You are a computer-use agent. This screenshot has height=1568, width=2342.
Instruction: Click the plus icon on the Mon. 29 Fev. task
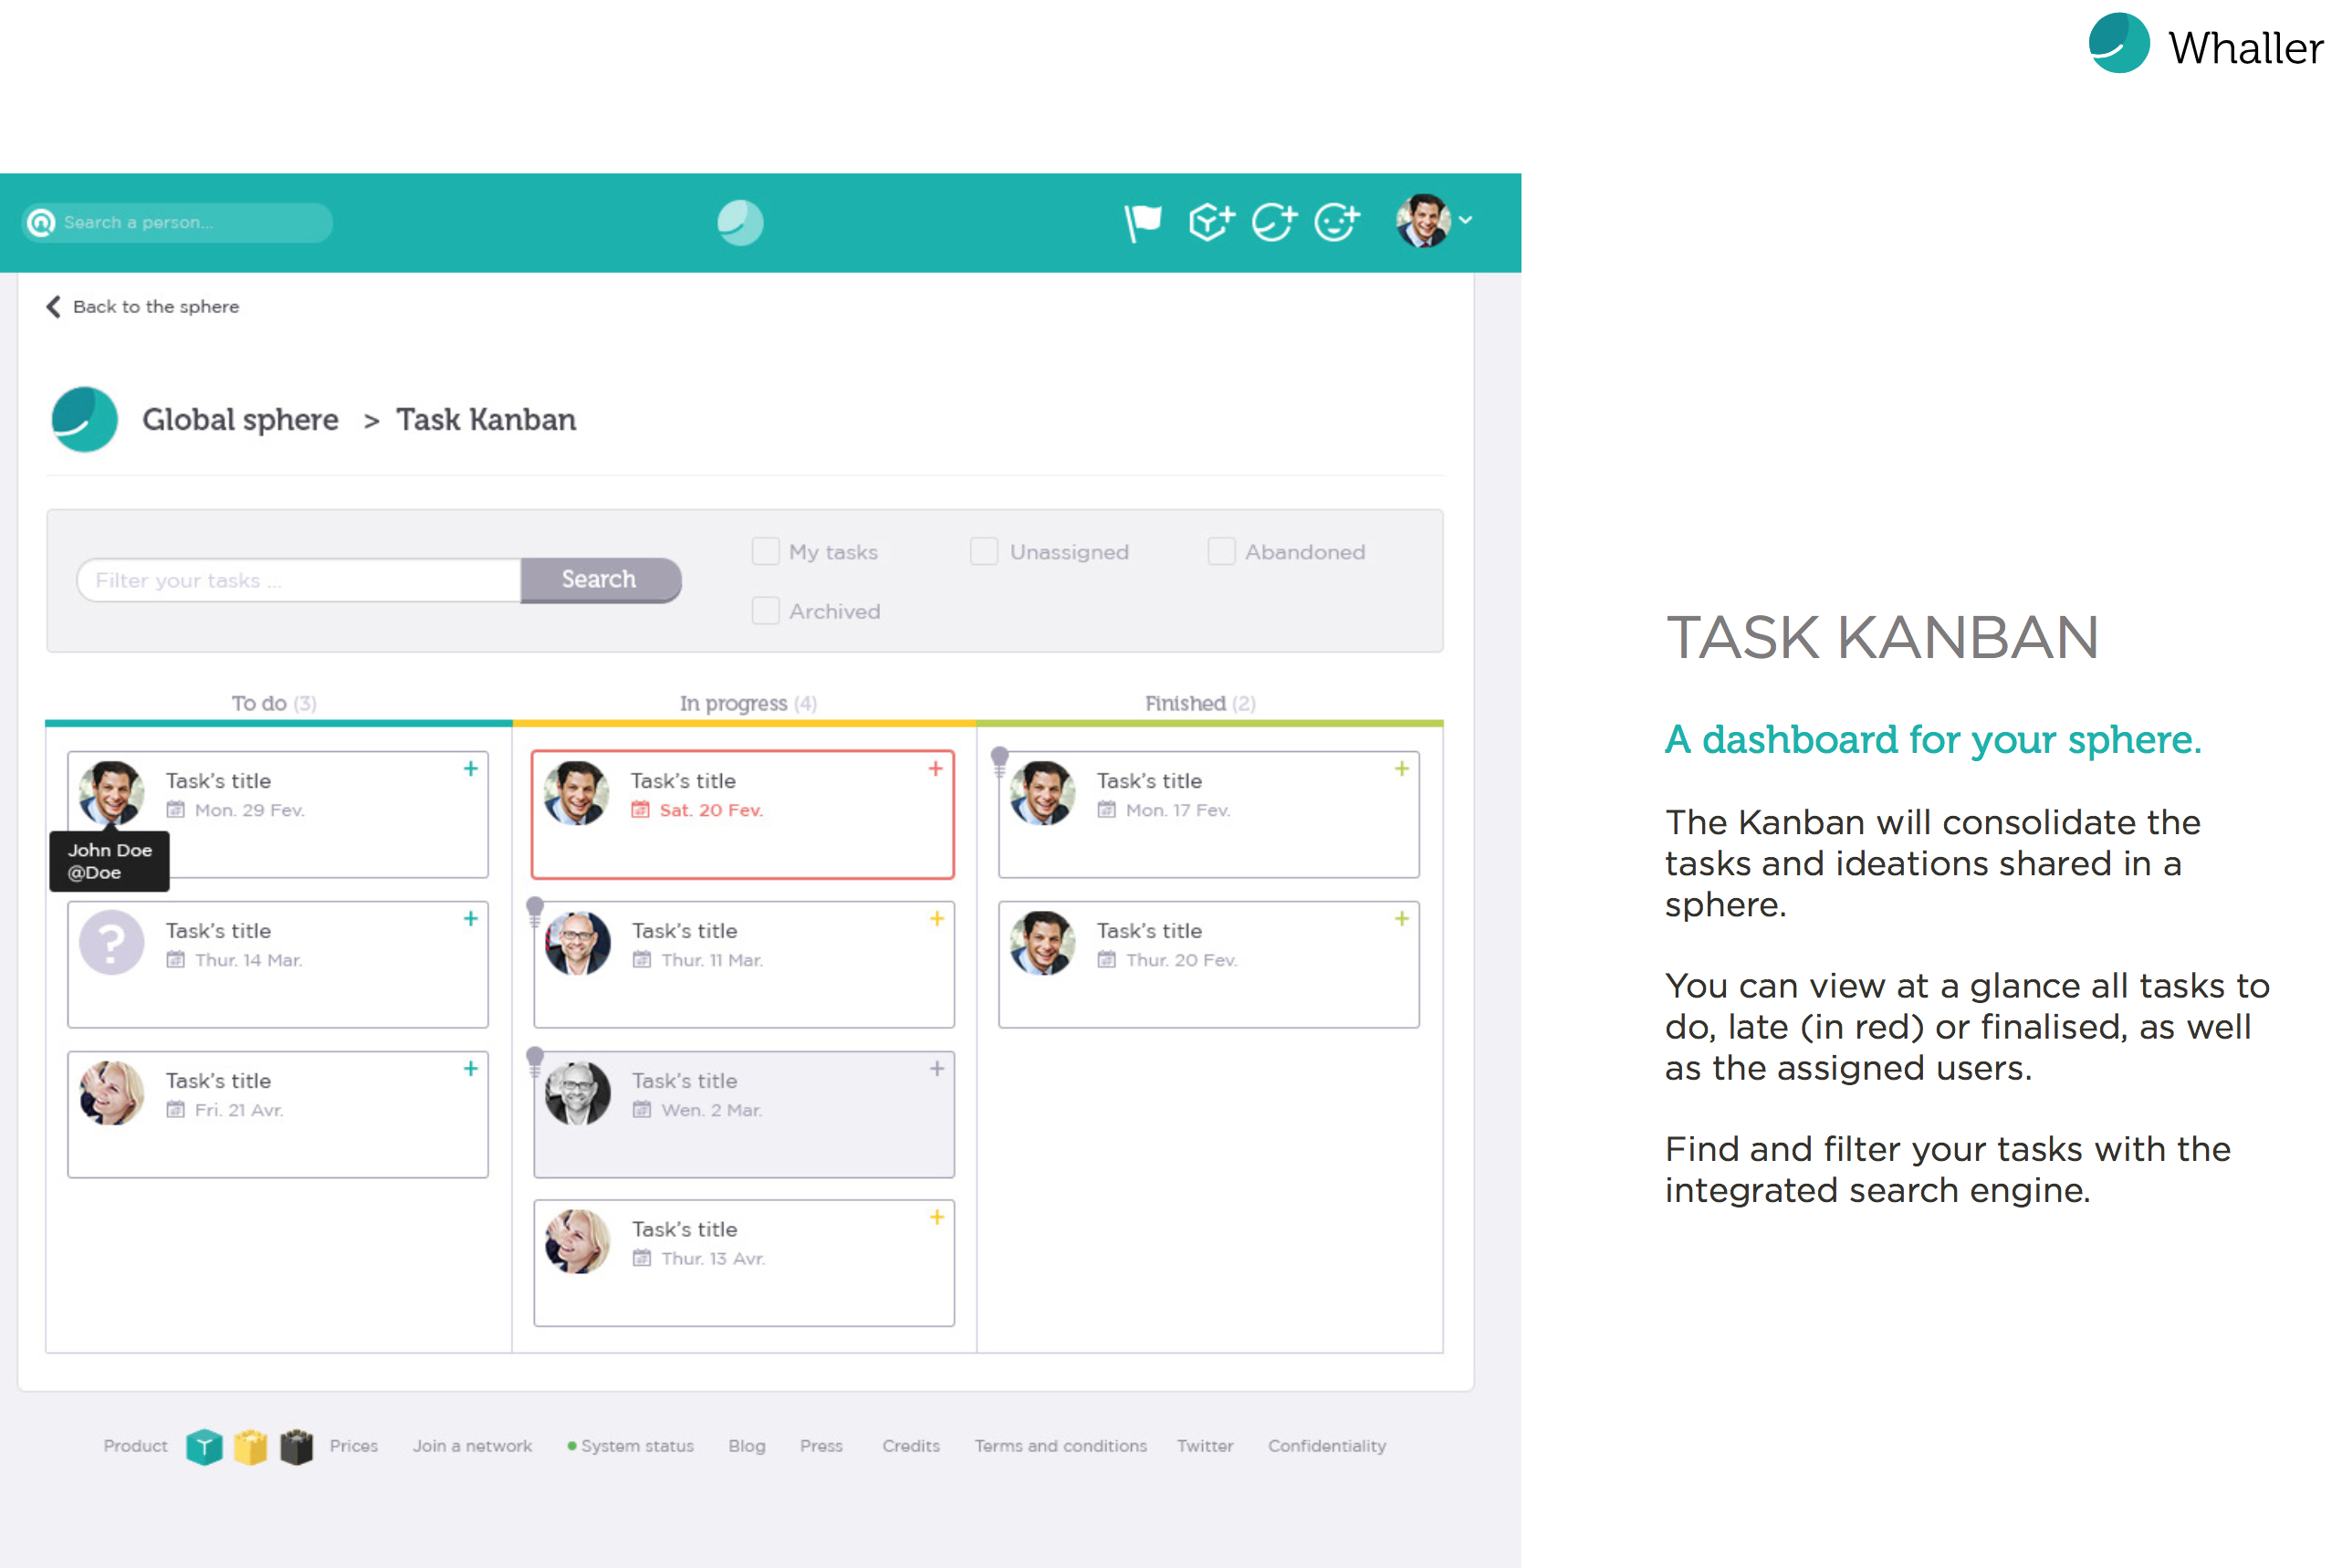(x=471, y=769)
